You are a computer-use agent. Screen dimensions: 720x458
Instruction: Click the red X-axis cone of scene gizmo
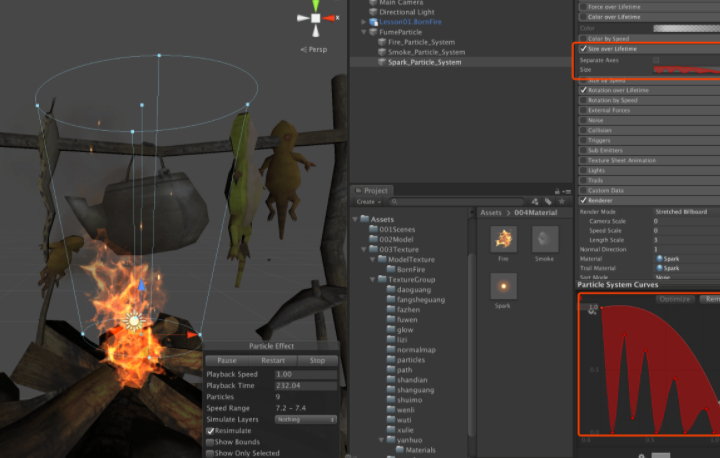point(329,18)
